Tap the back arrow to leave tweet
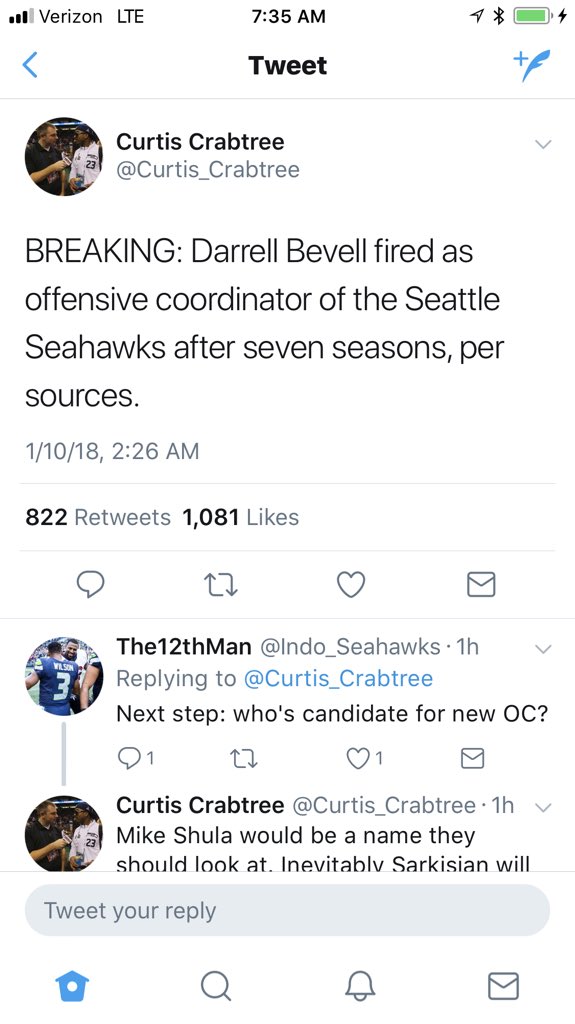This screenshot has width=575, height=1024. pyautogui.click(x=30, y=65)
